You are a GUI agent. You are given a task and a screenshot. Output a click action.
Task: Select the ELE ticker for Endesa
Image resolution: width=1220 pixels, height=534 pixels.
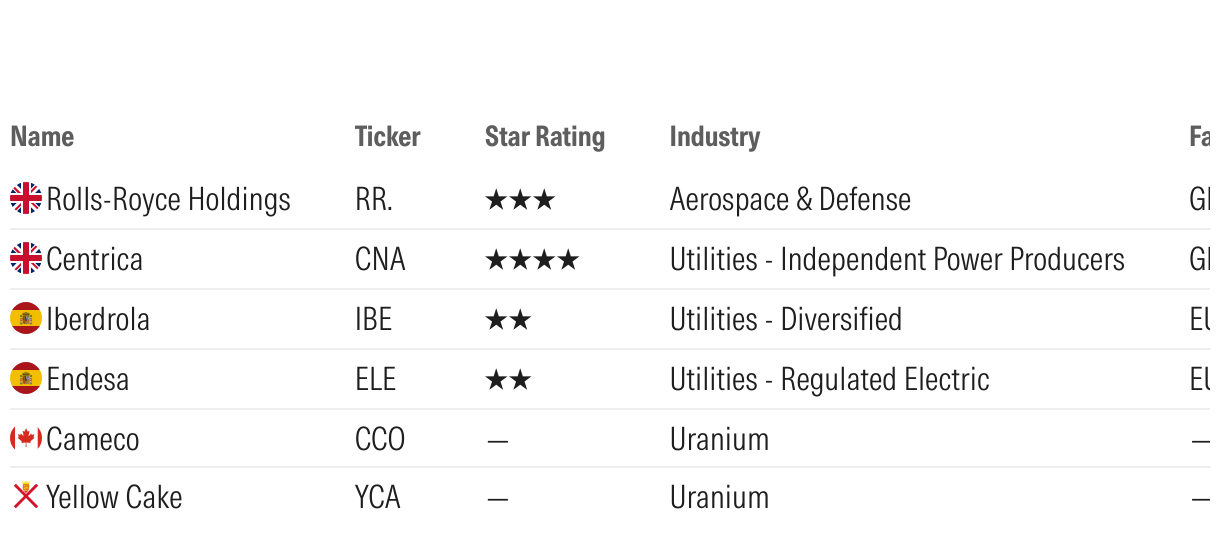[x=375, y=380]
